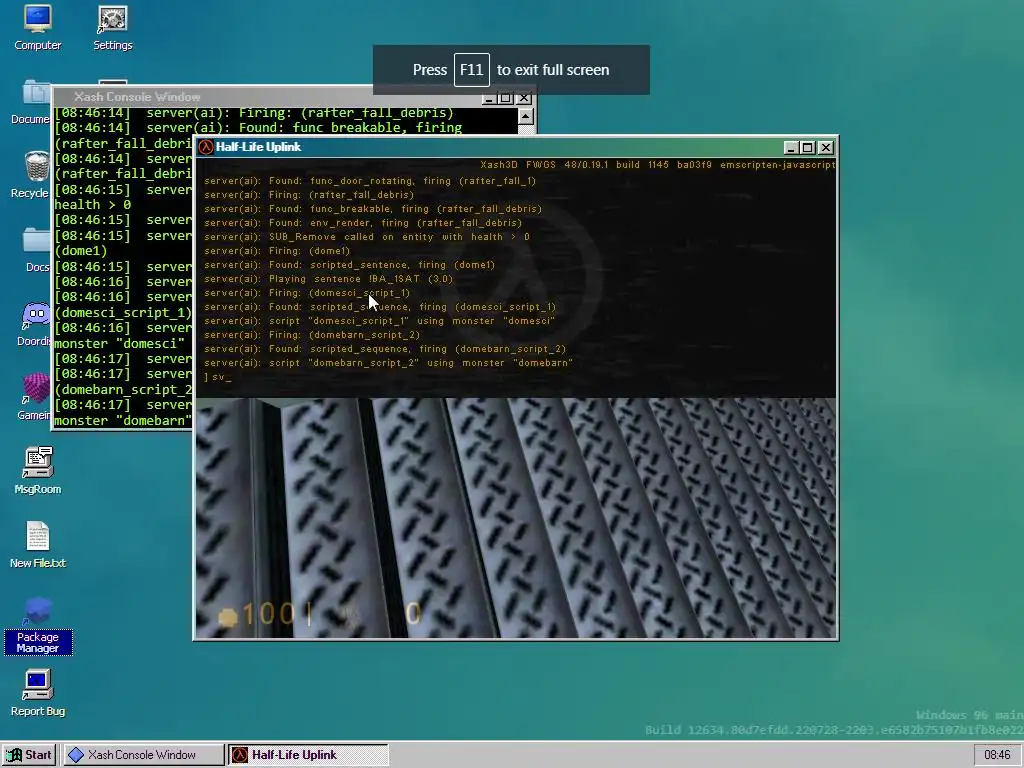This screenshot has height=768, width=1024.
Task: Select the Half-Life Uplink taskbar button
Action: (308, 755)
